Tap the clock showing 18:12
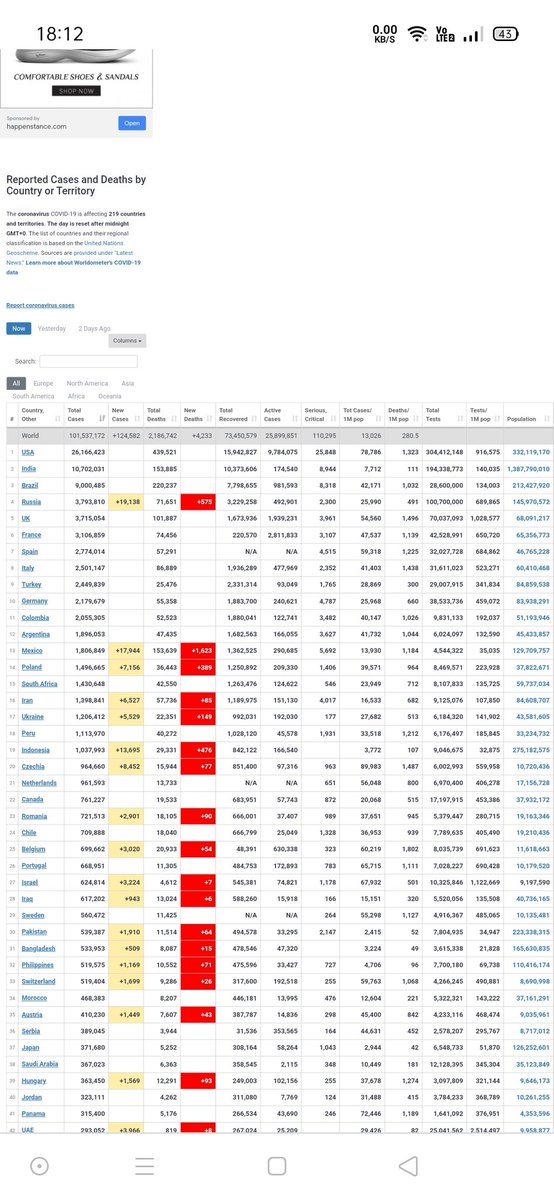Image resolution: width=554 pixels, height=1200 pixels. pos(60,34)
